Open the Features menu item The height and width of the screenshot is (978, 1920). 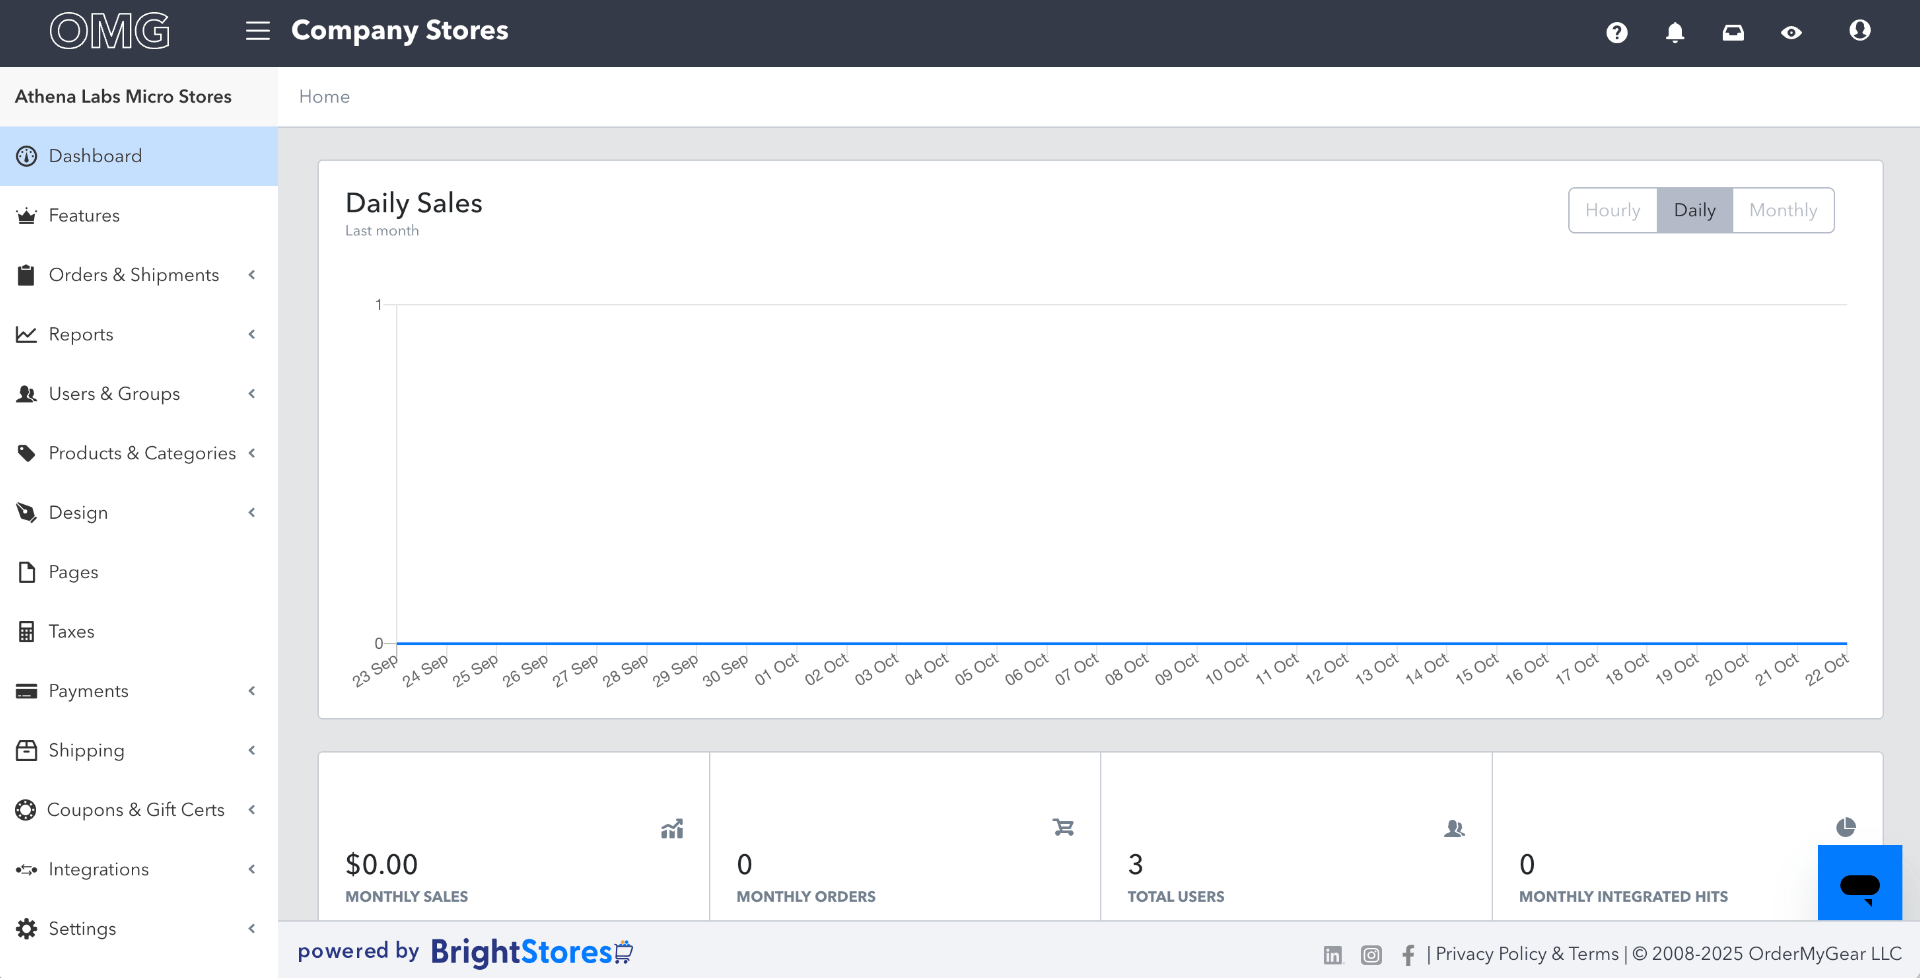click(x=84, y=215)
